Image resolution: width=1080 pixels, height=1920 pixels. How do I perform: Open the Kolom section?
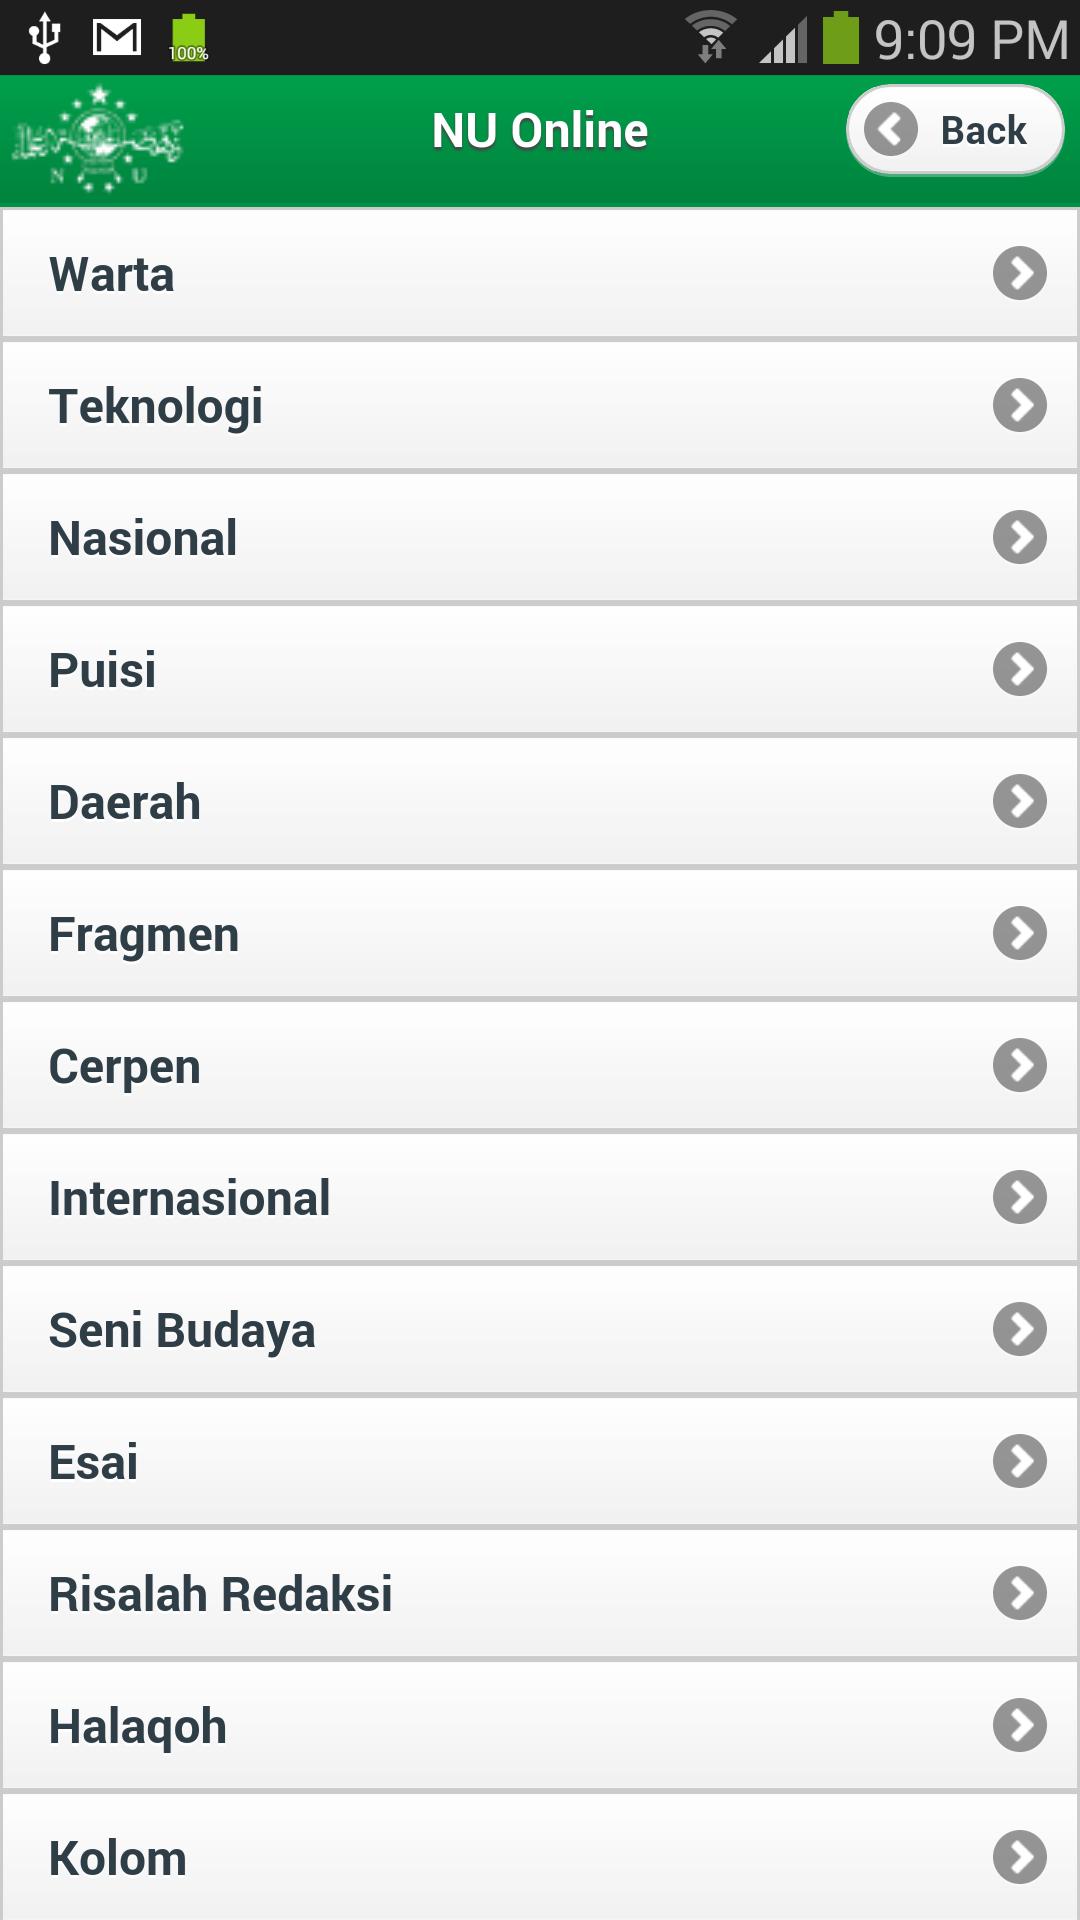click(x=540, y=1858)
